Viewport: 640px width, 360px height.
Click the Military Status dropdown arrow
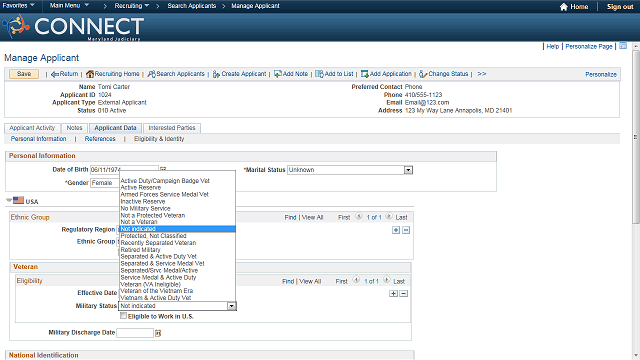coord(231,306)
